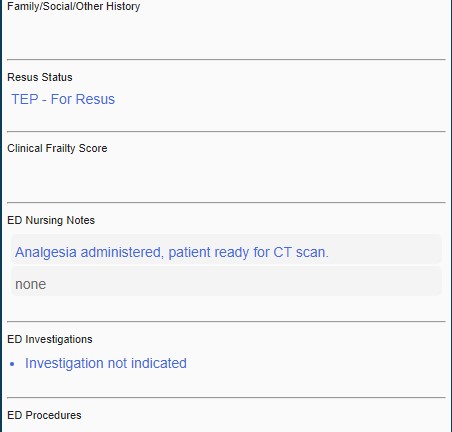Click divider line above Resus Status

[226, 60]
